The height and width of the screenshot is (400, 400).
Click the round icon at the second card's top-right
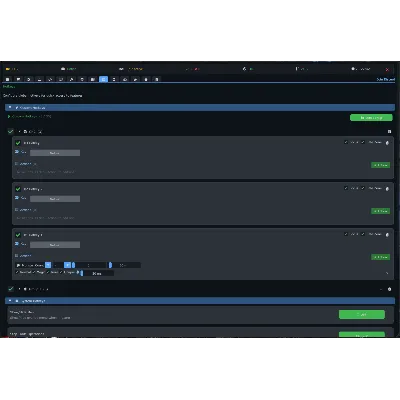(x=387, y=189)
